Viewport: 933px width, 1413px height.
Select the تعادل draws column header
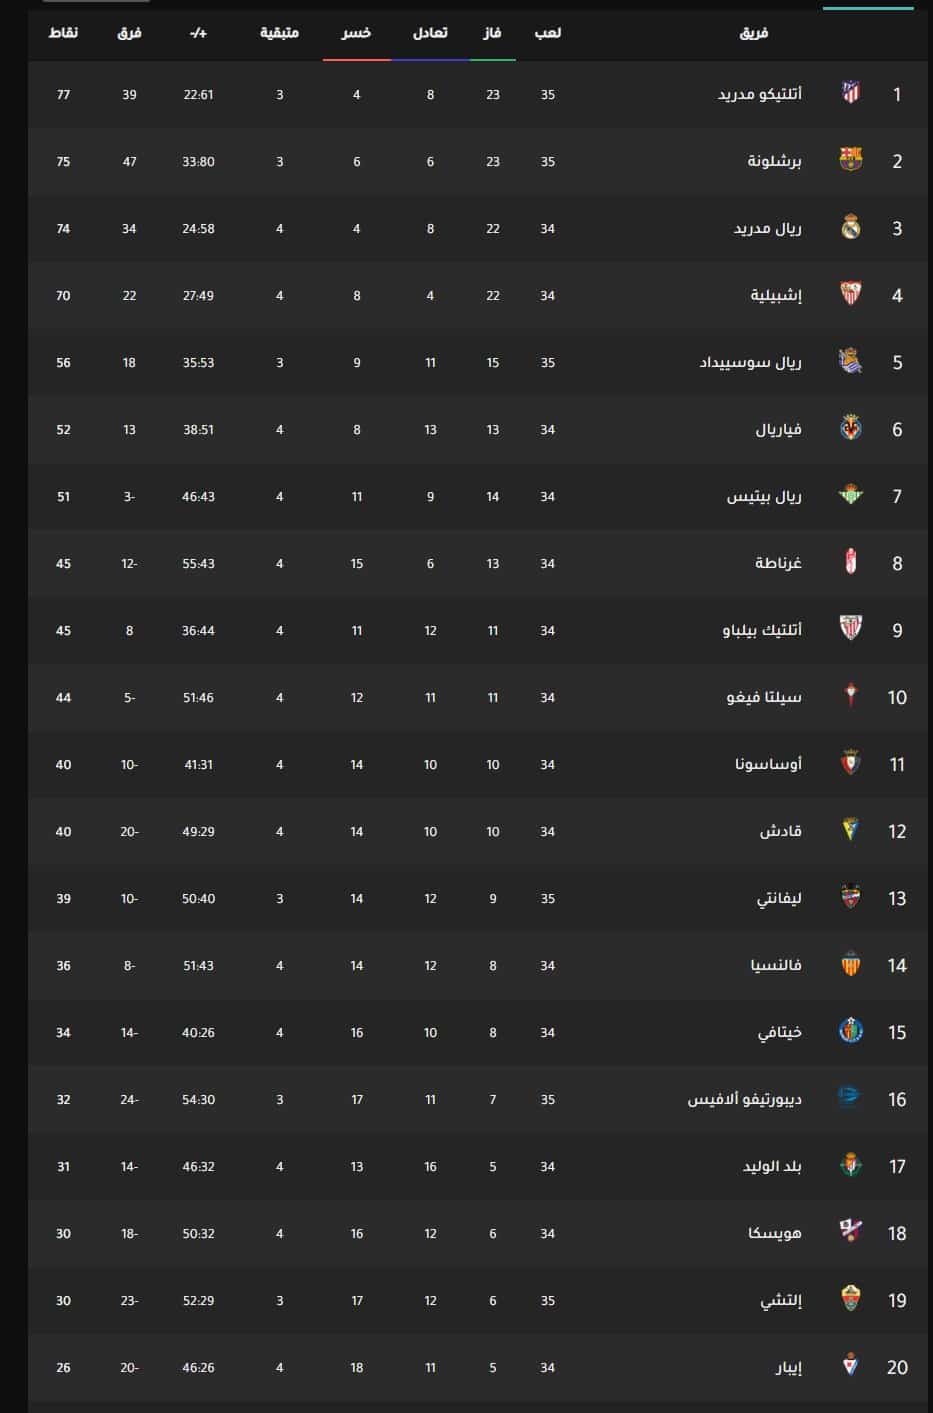tap(430, 33)
